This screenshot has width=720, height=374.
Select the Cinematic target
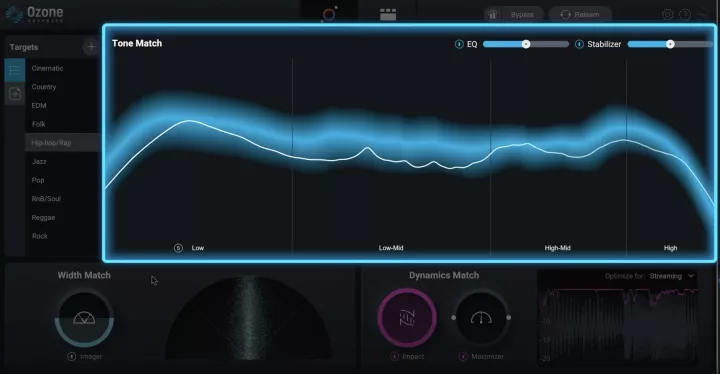pyautogui.click(x=48, y=68)
